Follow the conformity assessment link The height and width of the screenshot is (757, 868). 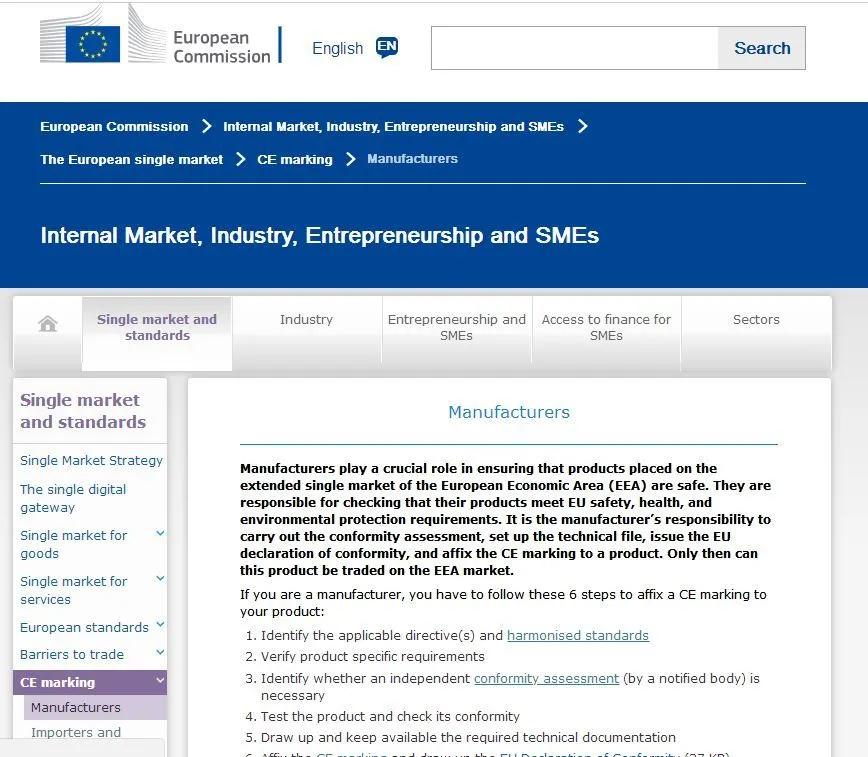[546, 678]
